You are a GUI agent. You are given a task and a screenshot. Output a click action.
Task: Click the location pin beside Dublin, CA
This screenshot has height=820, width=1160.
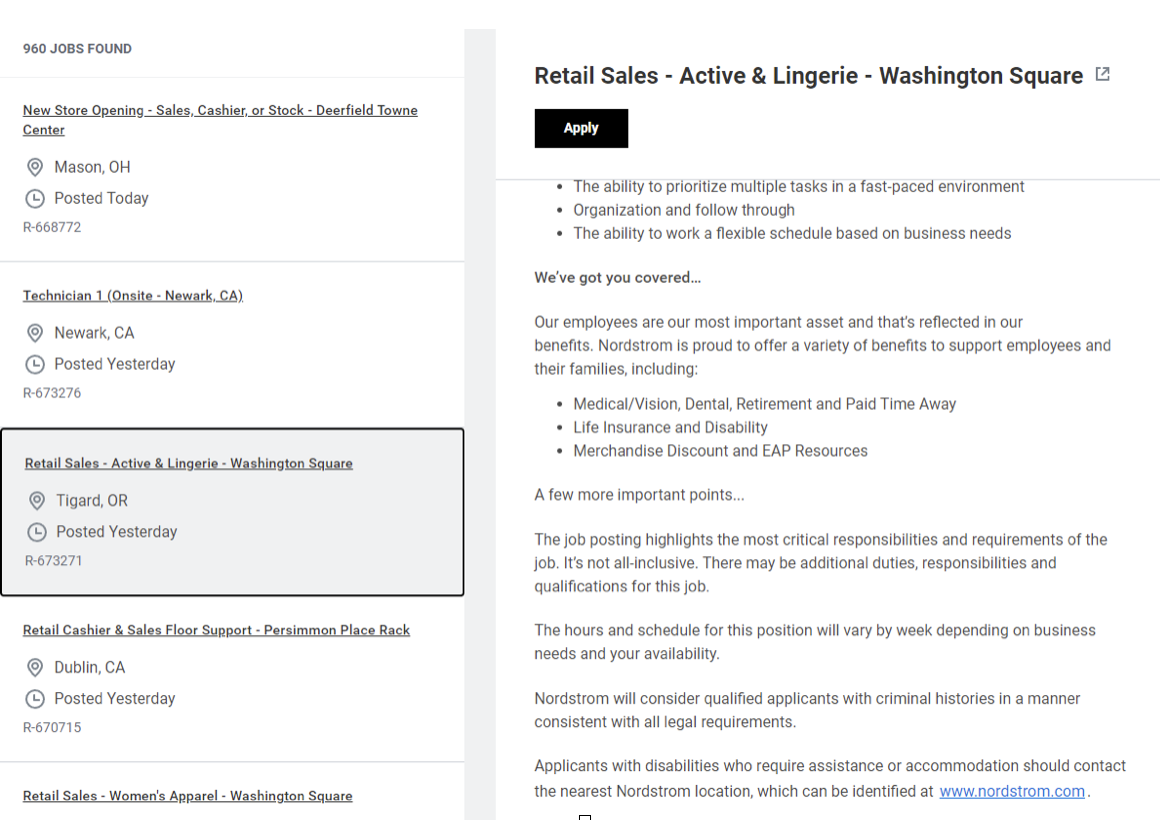(36, 667)
